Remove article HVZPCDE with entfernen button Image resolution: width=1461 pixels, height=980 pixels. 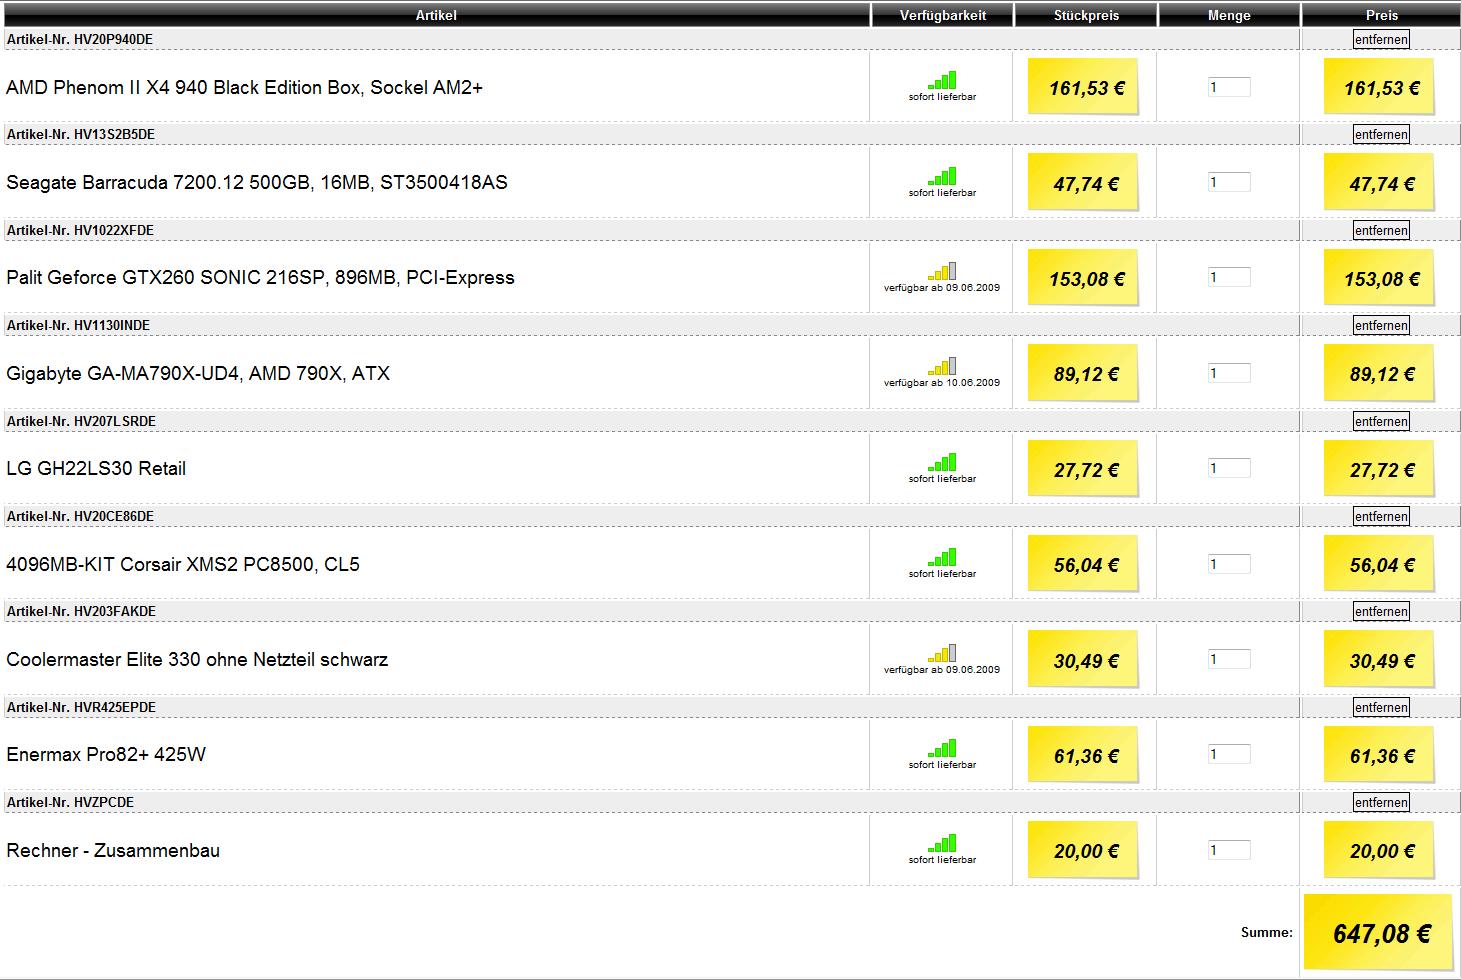point(1381,802)
